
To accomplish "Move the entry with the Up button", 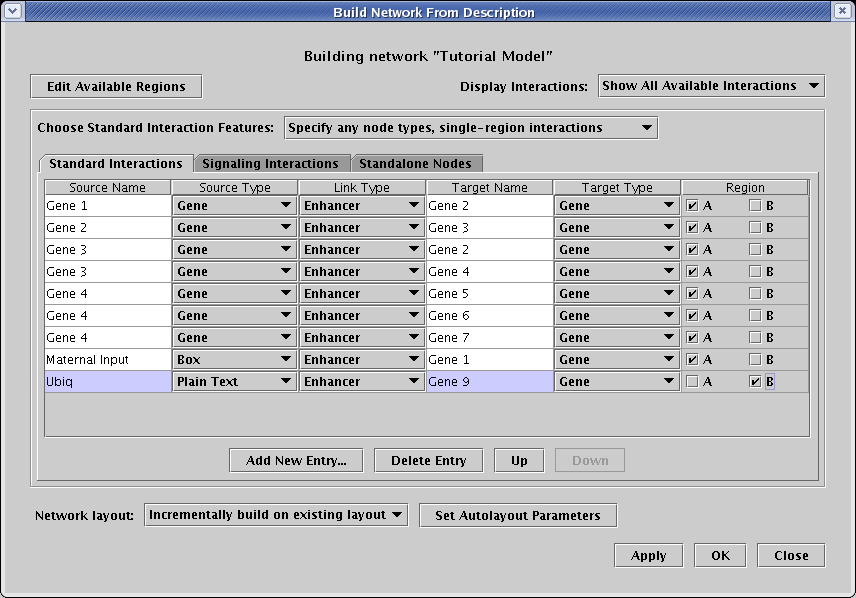I will pyautogui.click(x=519, y=460).
